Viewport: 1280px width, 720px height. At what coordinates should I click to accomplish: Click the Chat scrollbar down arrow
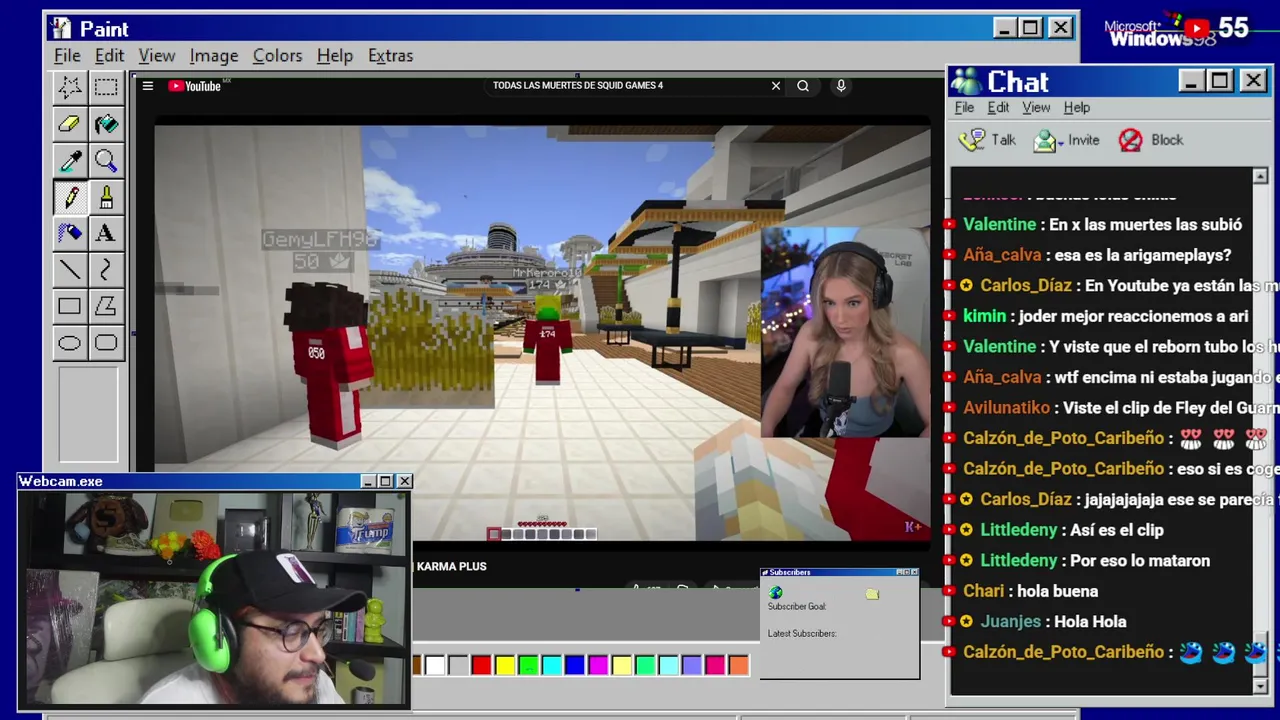coord(1260,685)
